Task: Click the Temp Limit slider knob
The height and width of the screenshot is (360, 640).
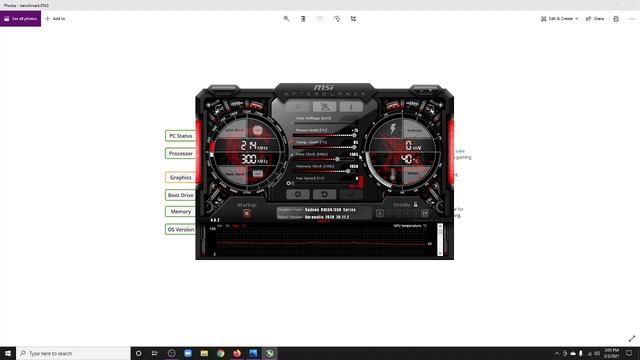Action: pos(354,147)
